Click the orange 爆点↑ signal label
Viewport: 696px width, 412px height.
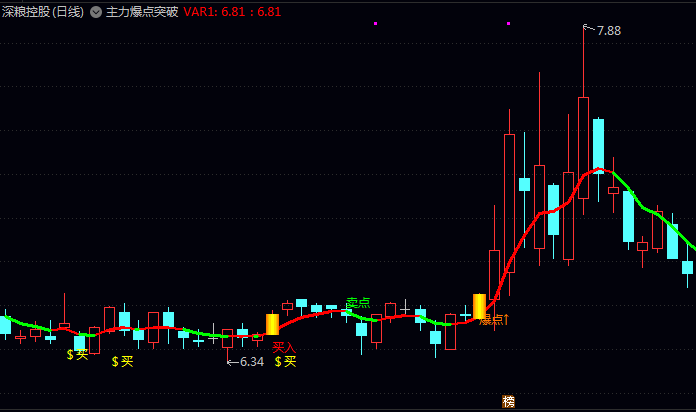[494, 320]
